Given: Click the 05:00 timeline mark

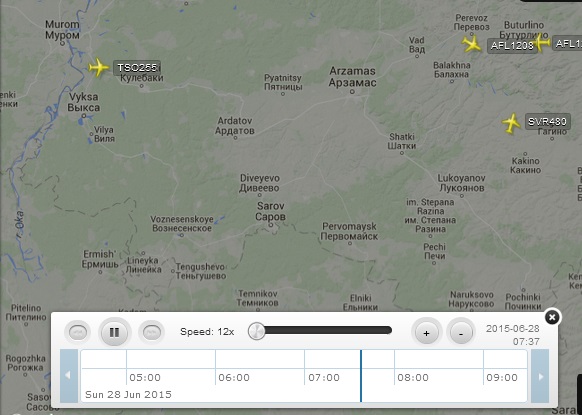Looking at the screenshot, I should click(x=145, y=378).
